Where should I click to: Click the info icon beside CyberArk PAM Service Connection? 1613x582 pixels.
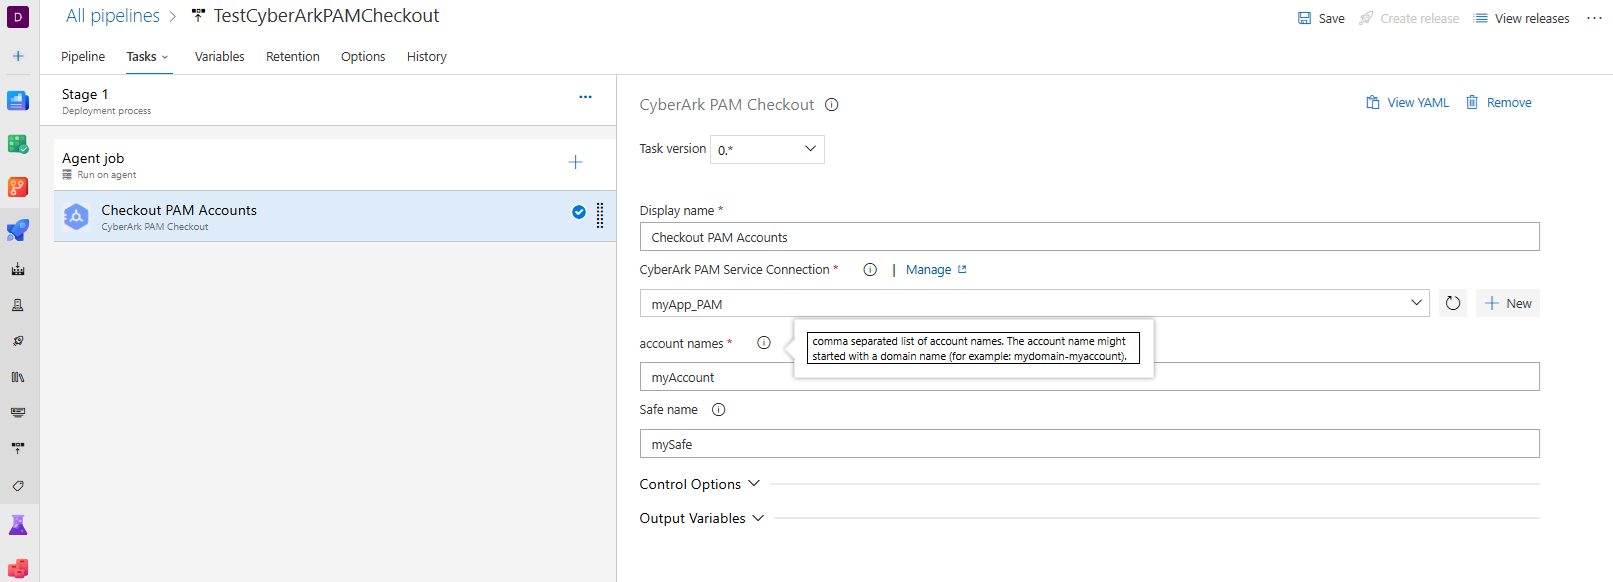[x=870, y=270]
